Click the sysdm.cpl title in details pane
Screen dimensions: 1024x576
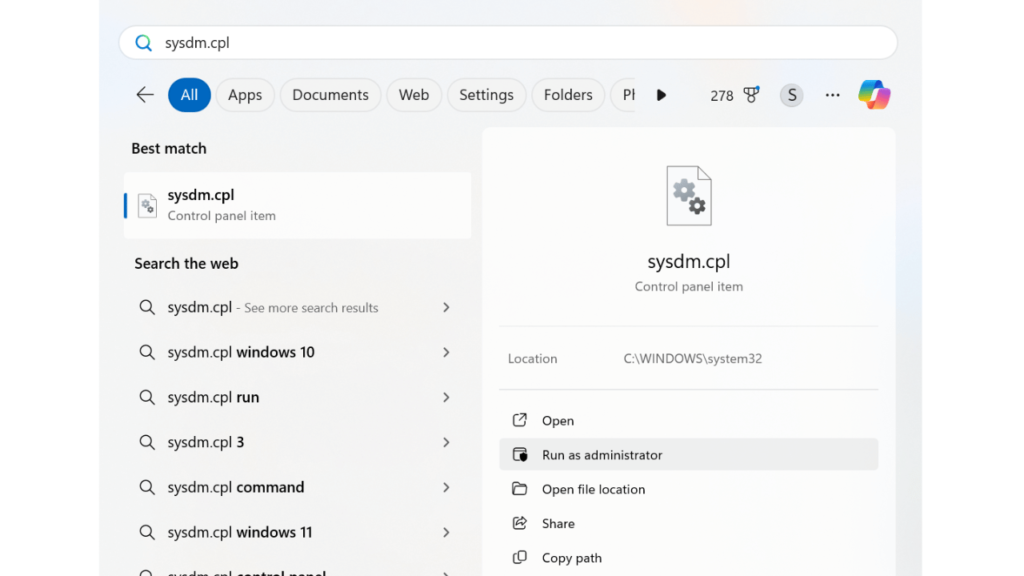pos(689,261)
